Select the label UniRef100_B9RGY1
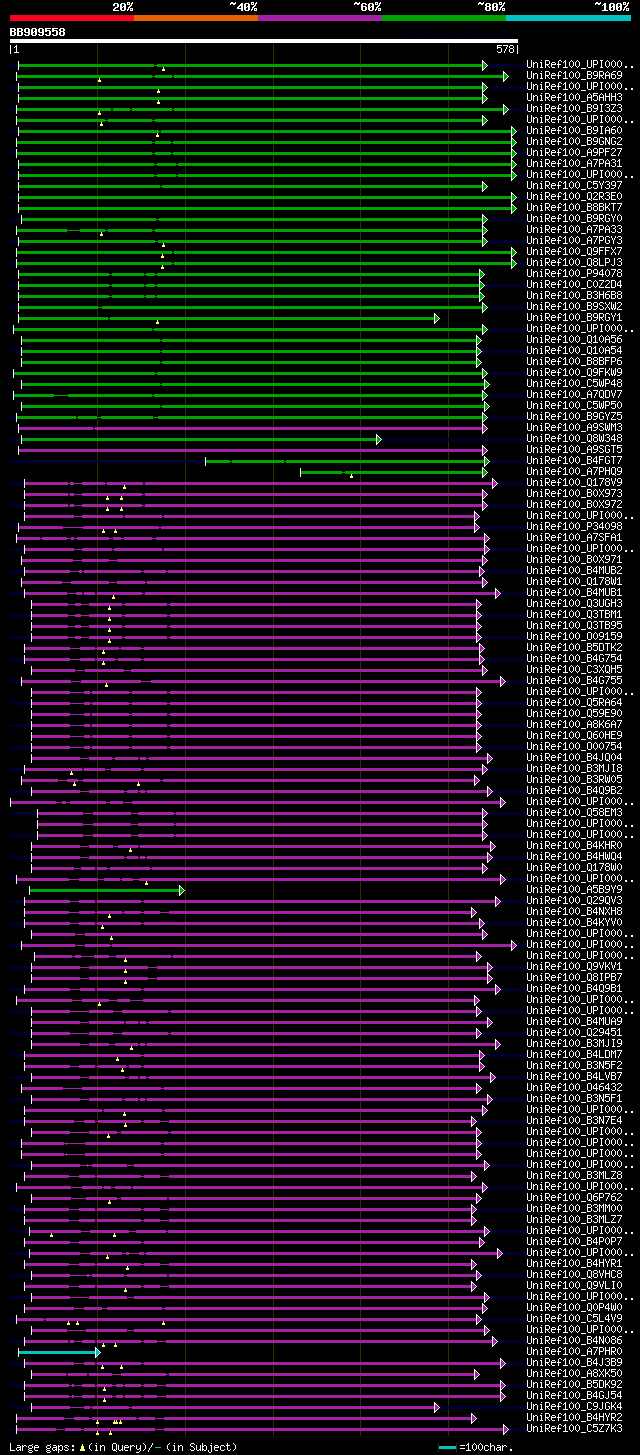The width and height of the screenshot is (640, 1455). [574, 317]
